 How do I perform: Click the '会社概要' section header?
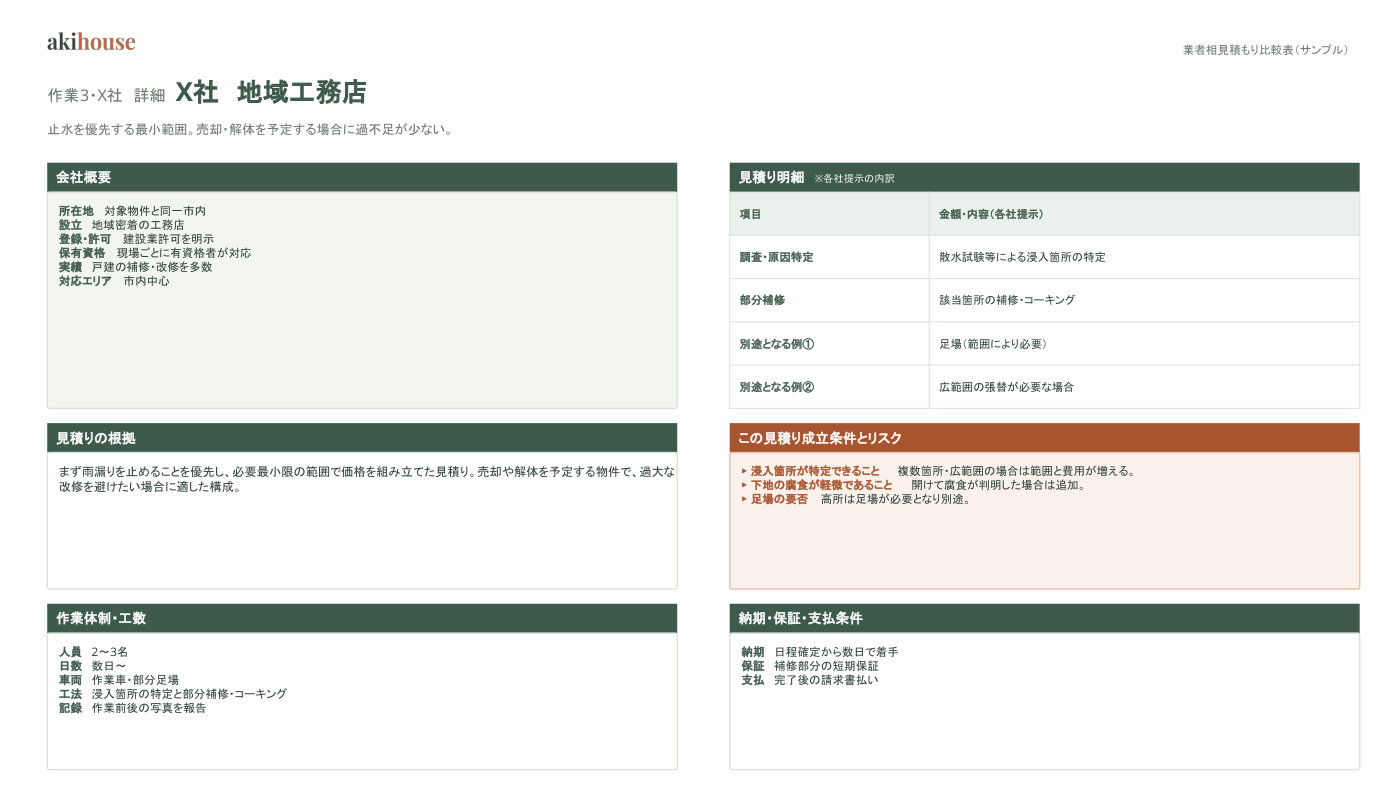coord(362,177)
